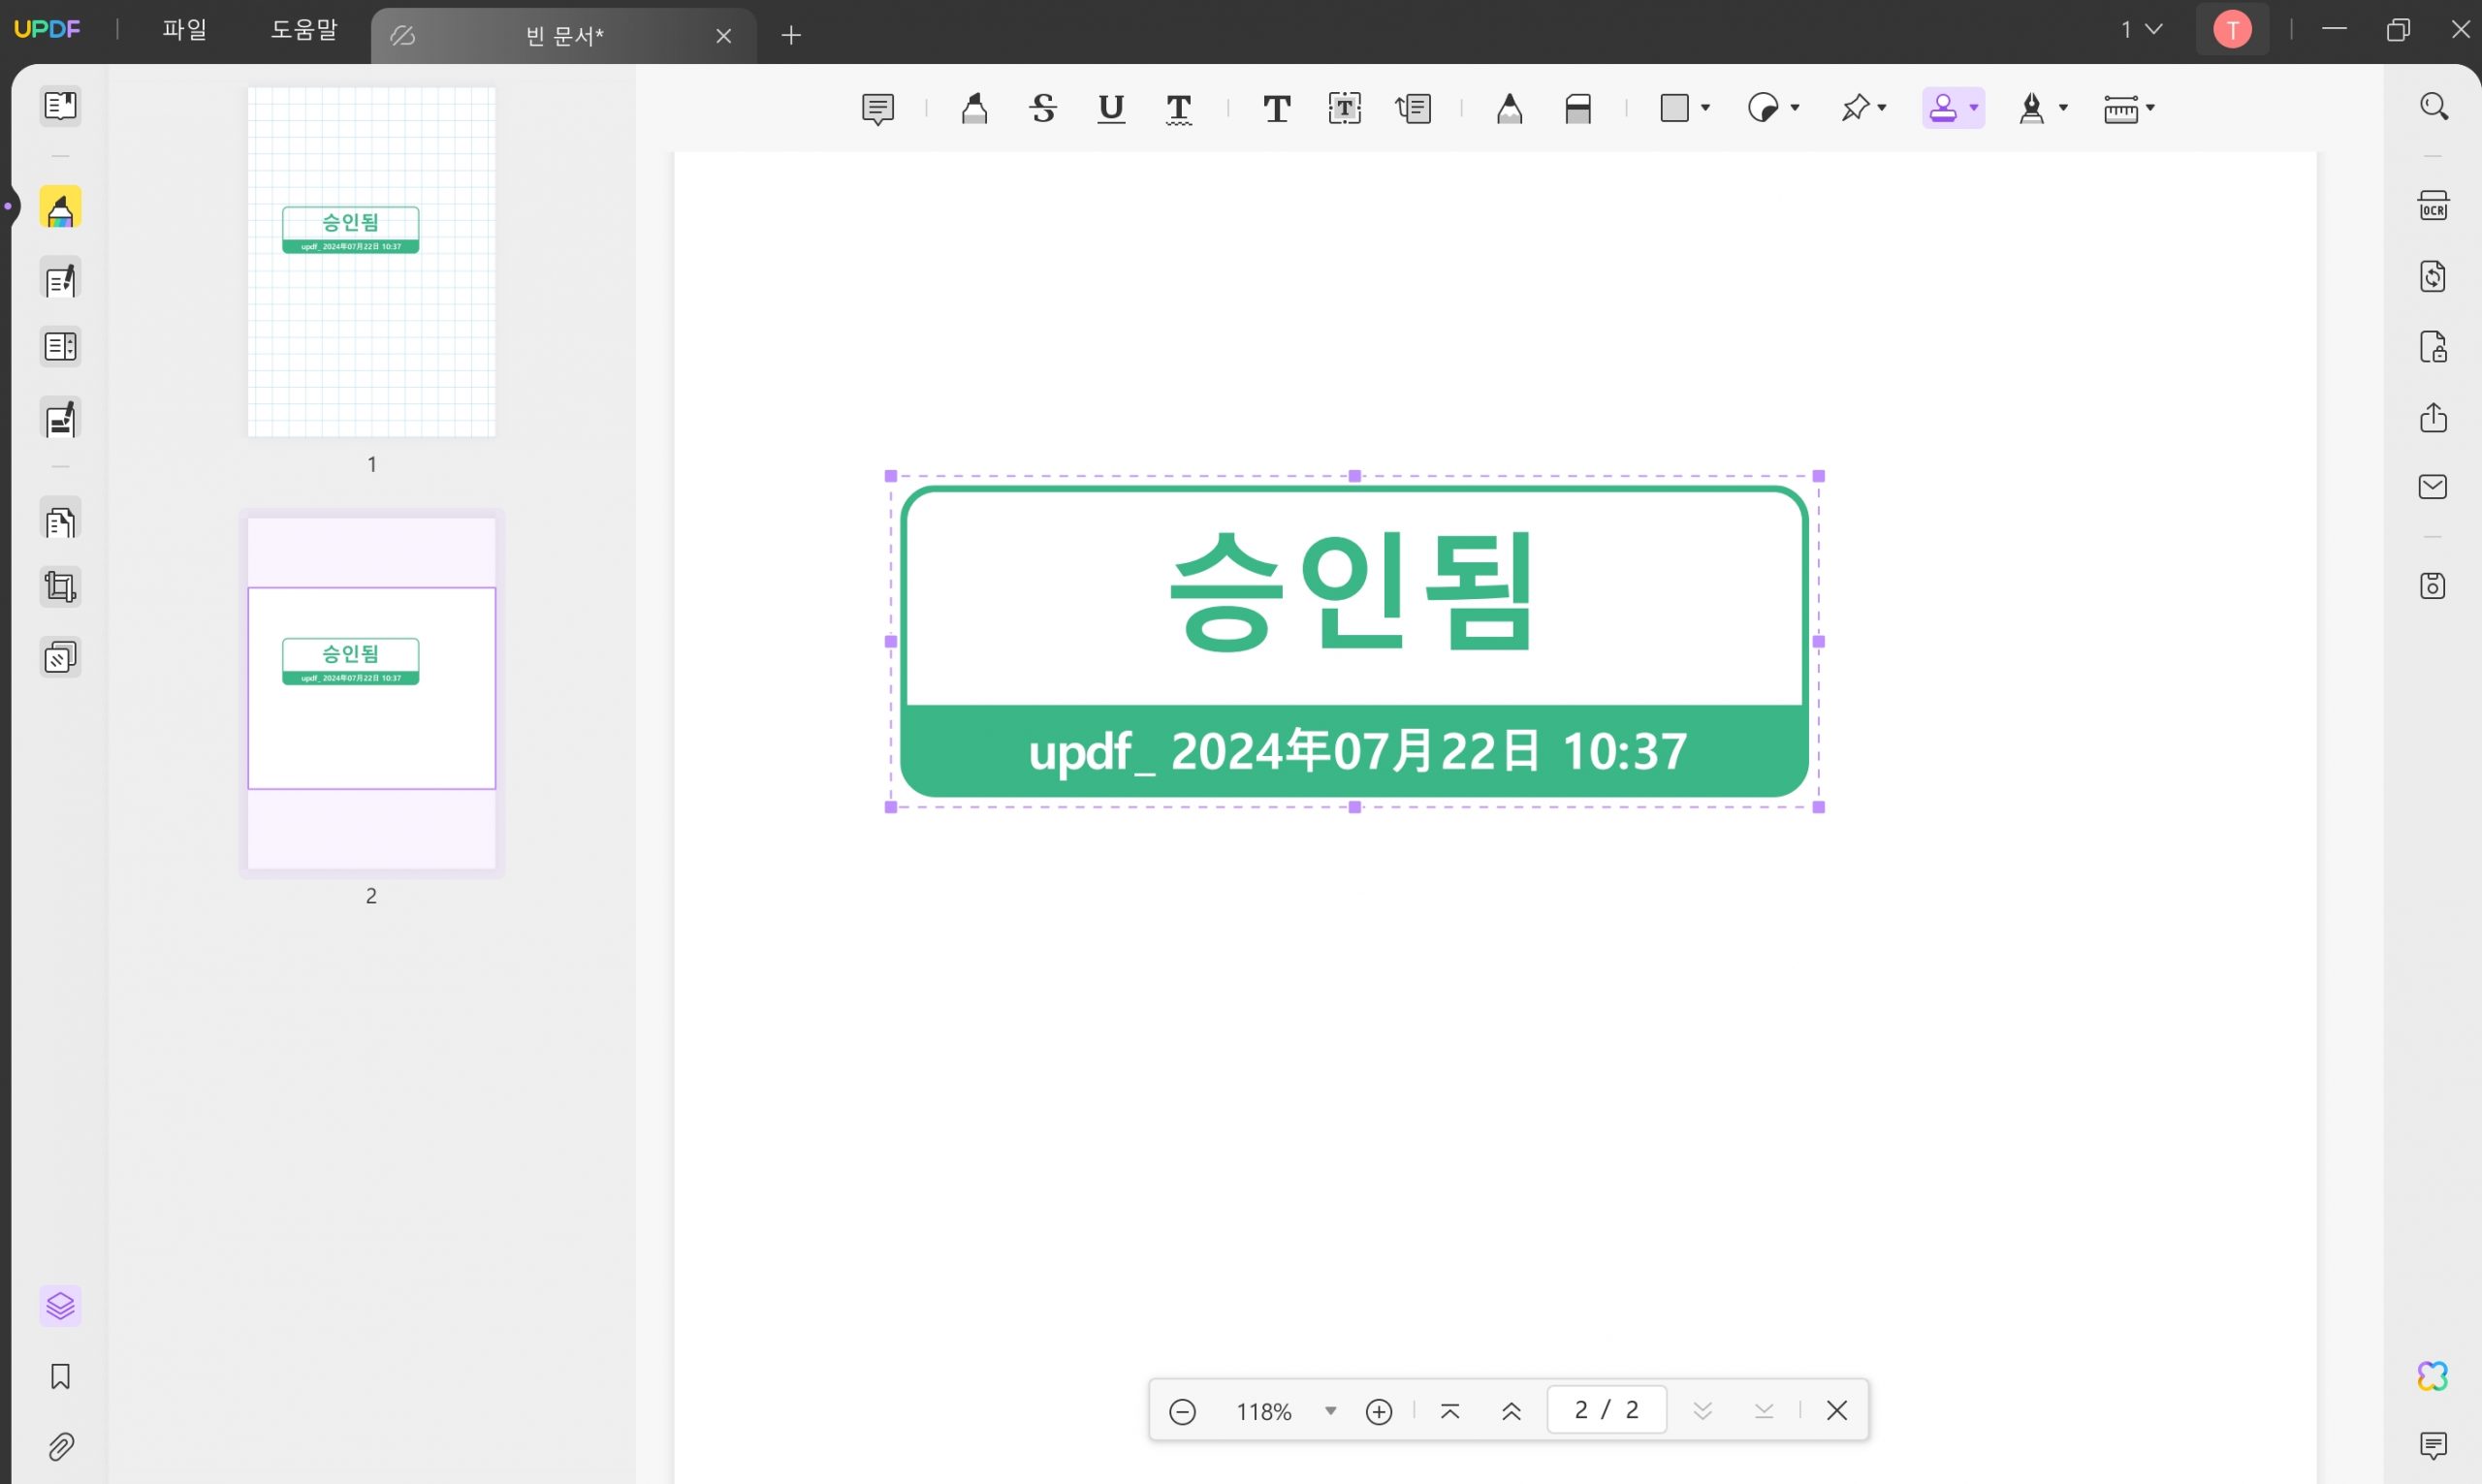Select the Highlight text tool
This screenshot has height=1484, width=2482.
point(974,108)
